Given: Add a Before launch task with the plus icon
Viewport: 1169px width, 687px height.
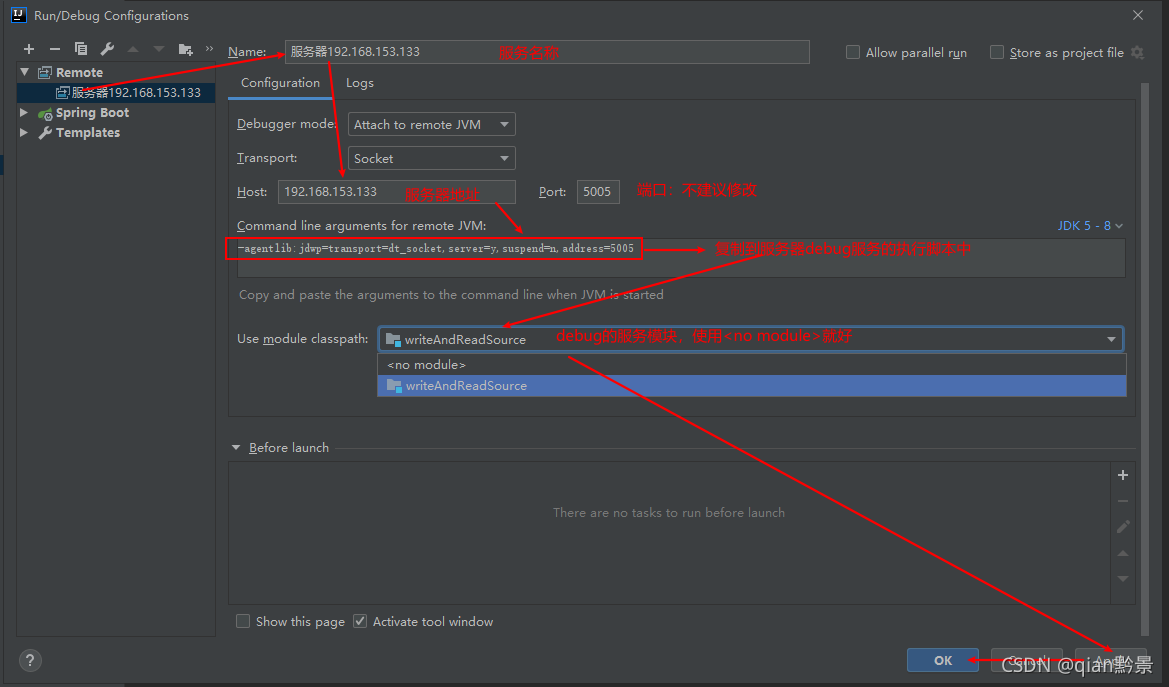Looking at the screenshot, I should coord(1122,475).
